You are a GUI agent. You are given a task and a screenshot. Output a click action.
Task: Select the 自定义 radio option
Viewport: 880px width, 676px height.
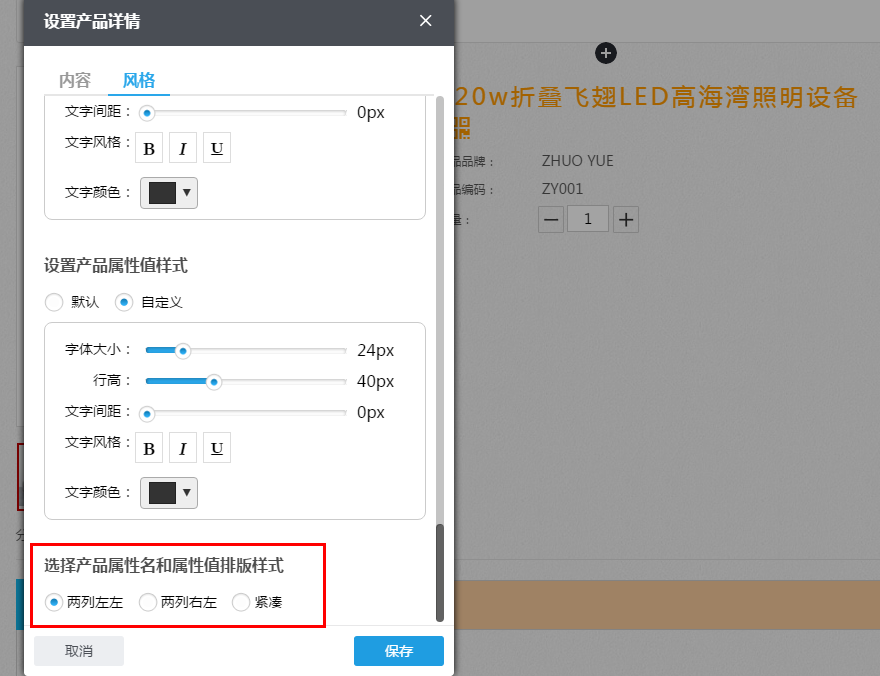[122, 302]
